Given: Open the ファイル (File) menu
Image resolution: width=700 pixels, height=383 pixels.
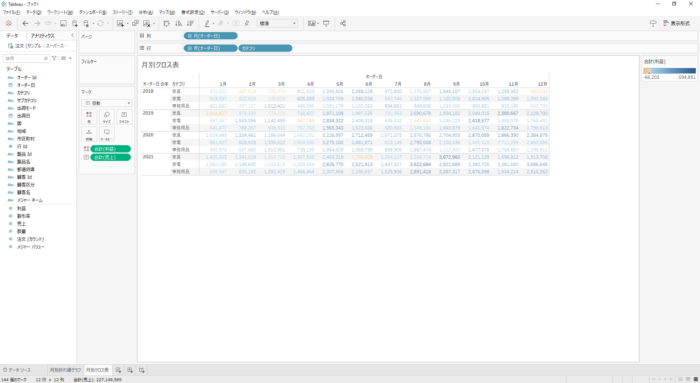Looking at the screenshot, I should (11, 12).
